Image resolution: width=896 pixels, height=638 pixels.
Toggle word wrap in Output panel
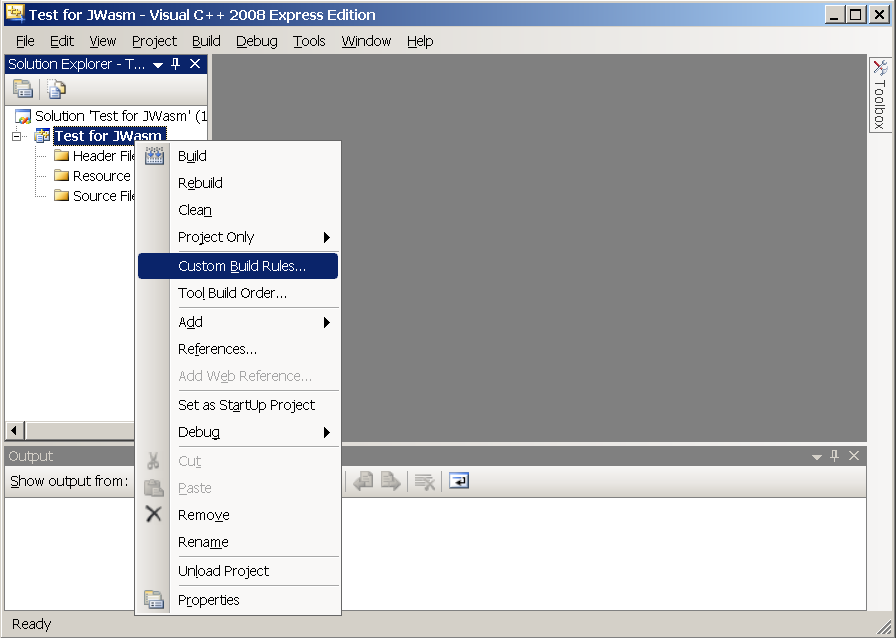click(458, 481)
